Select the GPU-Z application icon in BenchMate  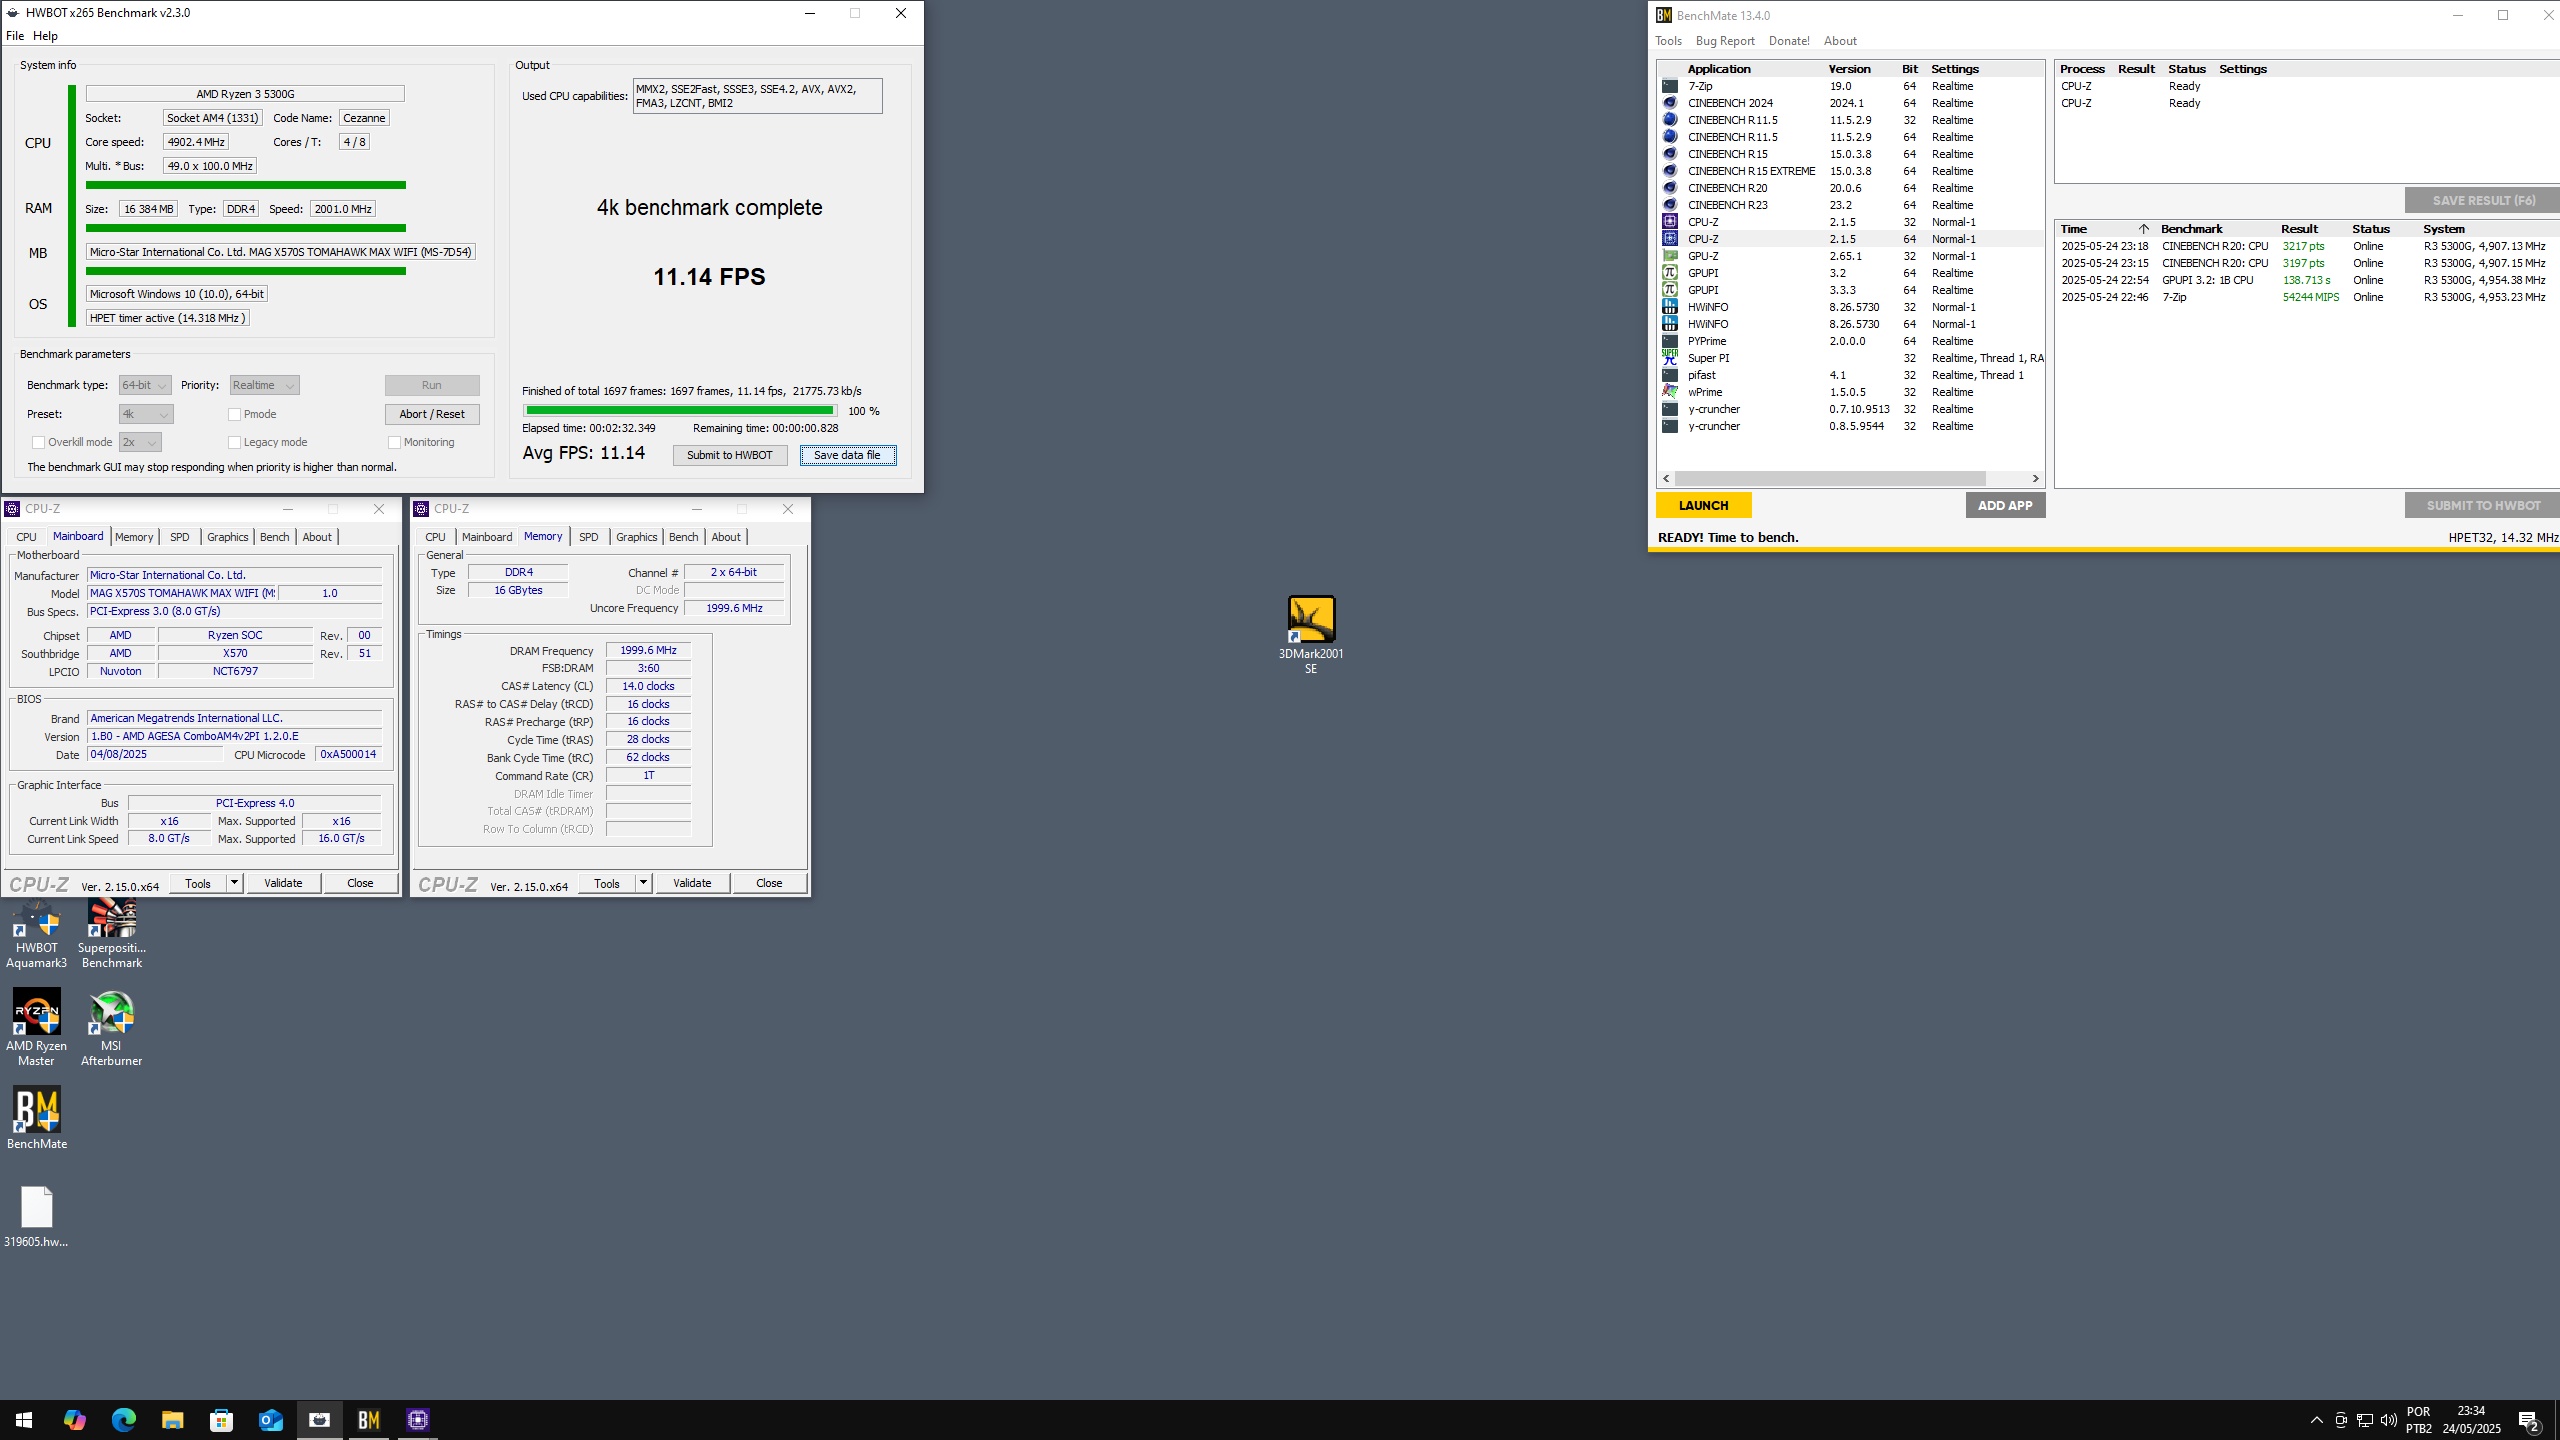pos(1669,256)
